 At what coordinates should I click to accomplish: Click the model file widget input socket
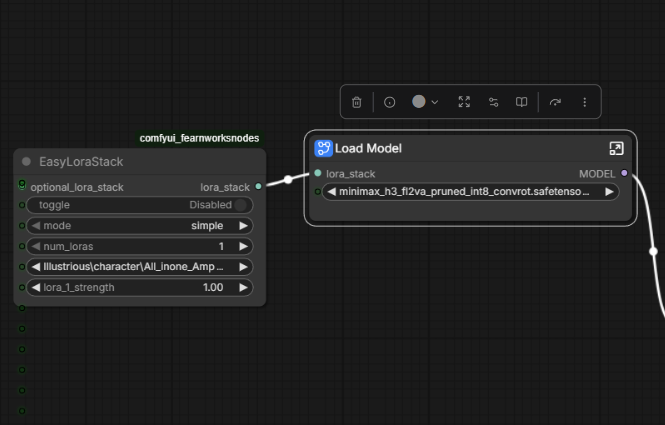318,192
